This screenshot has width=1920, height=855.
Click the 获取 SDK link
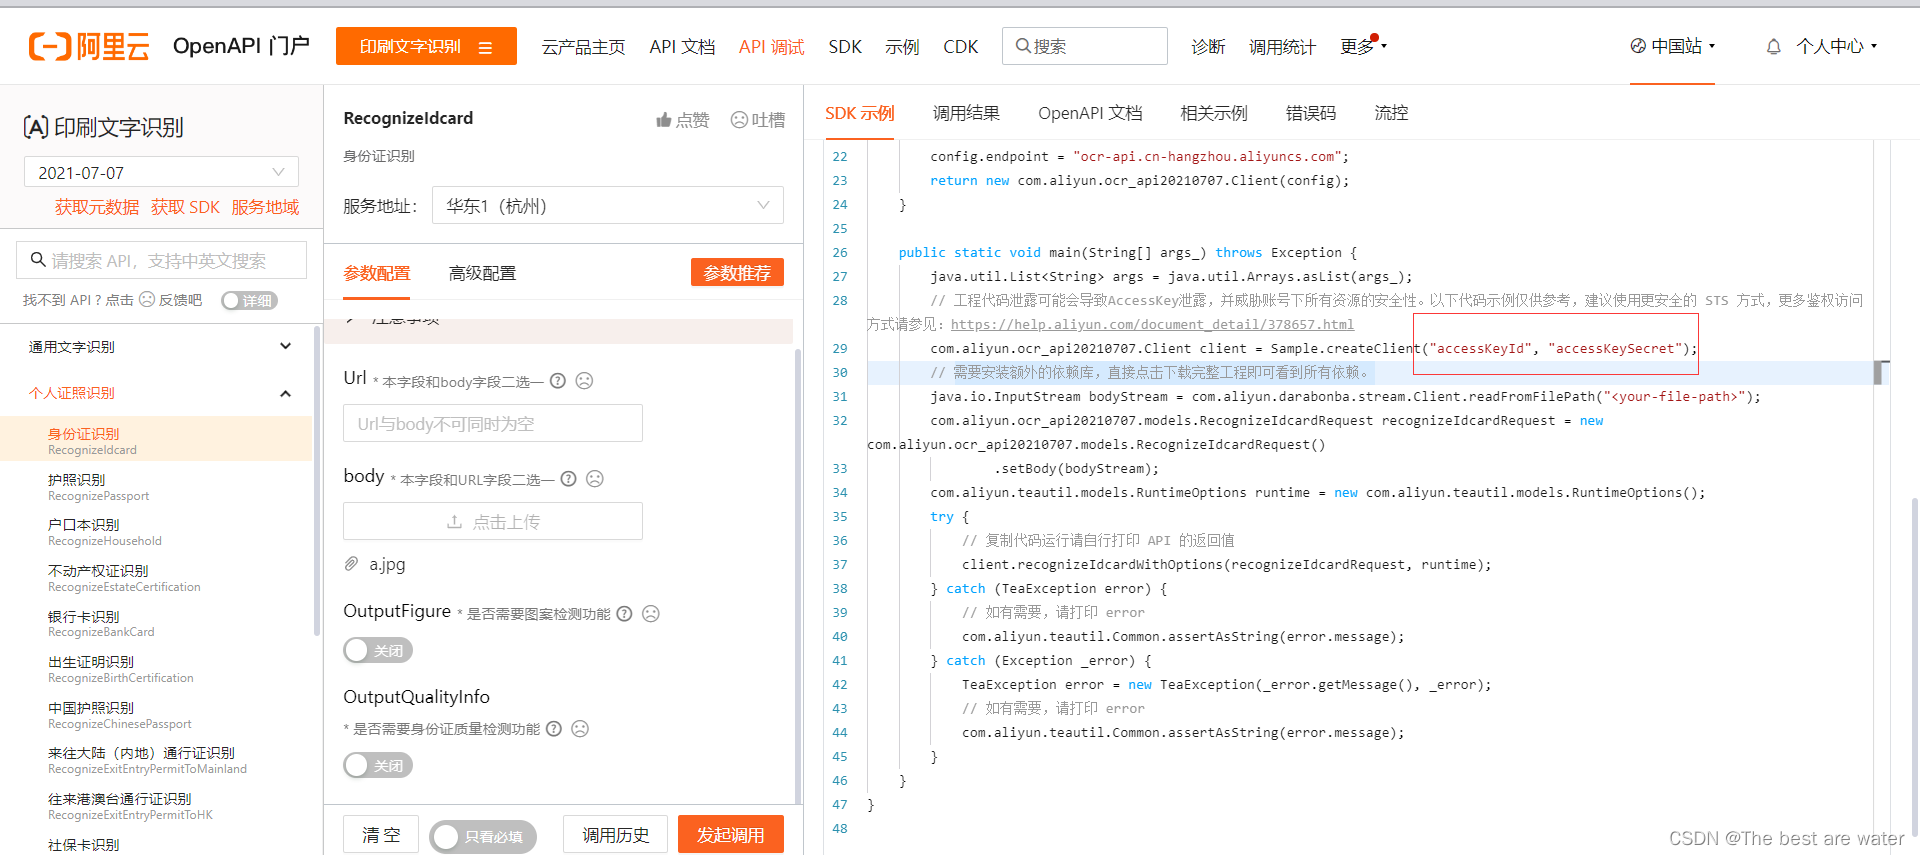[185, 207]
